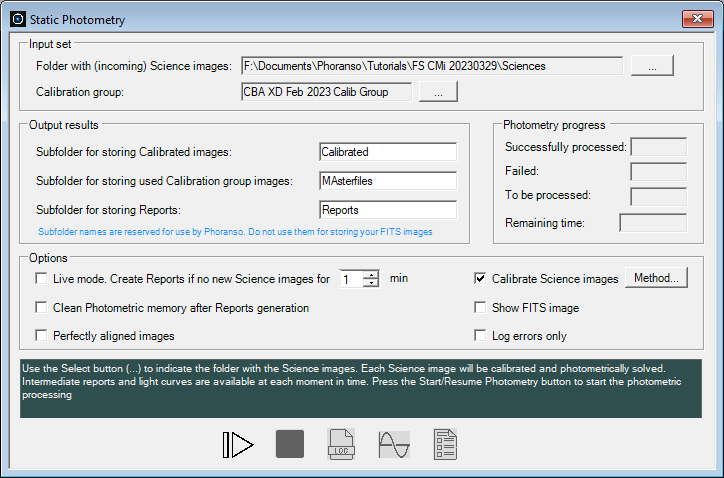Enable Live mode checkbox
Image resolution: width=724 pixels, height=478 pixels.
point(42,279)
